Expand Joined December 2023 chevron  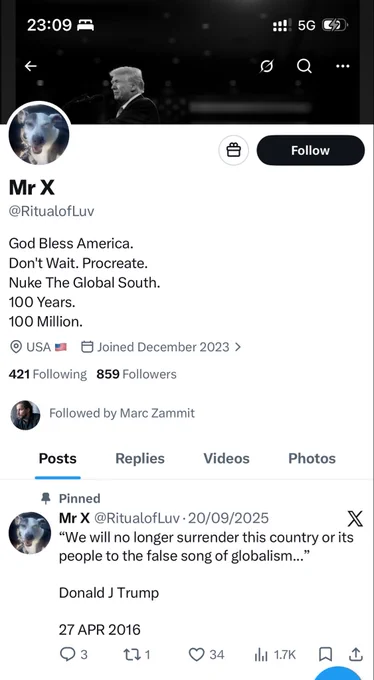tap(238, 347)
